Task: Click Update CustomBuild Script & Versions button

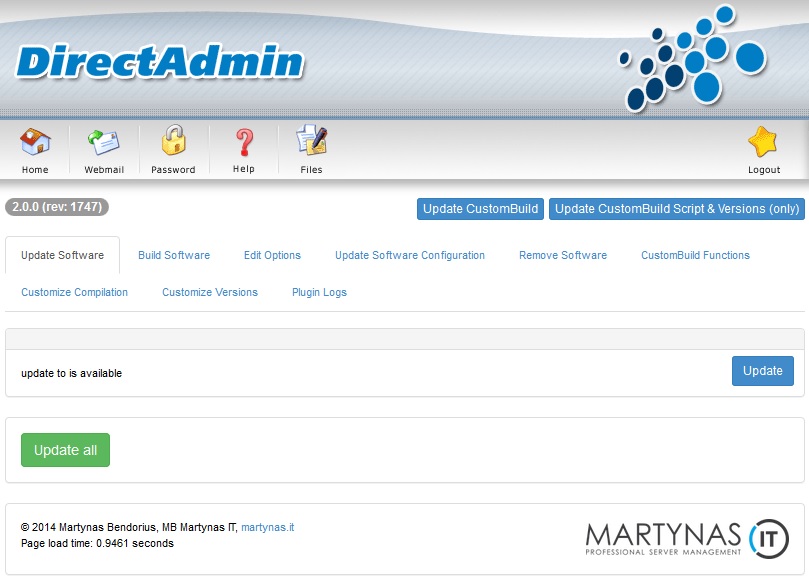Action: click(x=677, y=209)
